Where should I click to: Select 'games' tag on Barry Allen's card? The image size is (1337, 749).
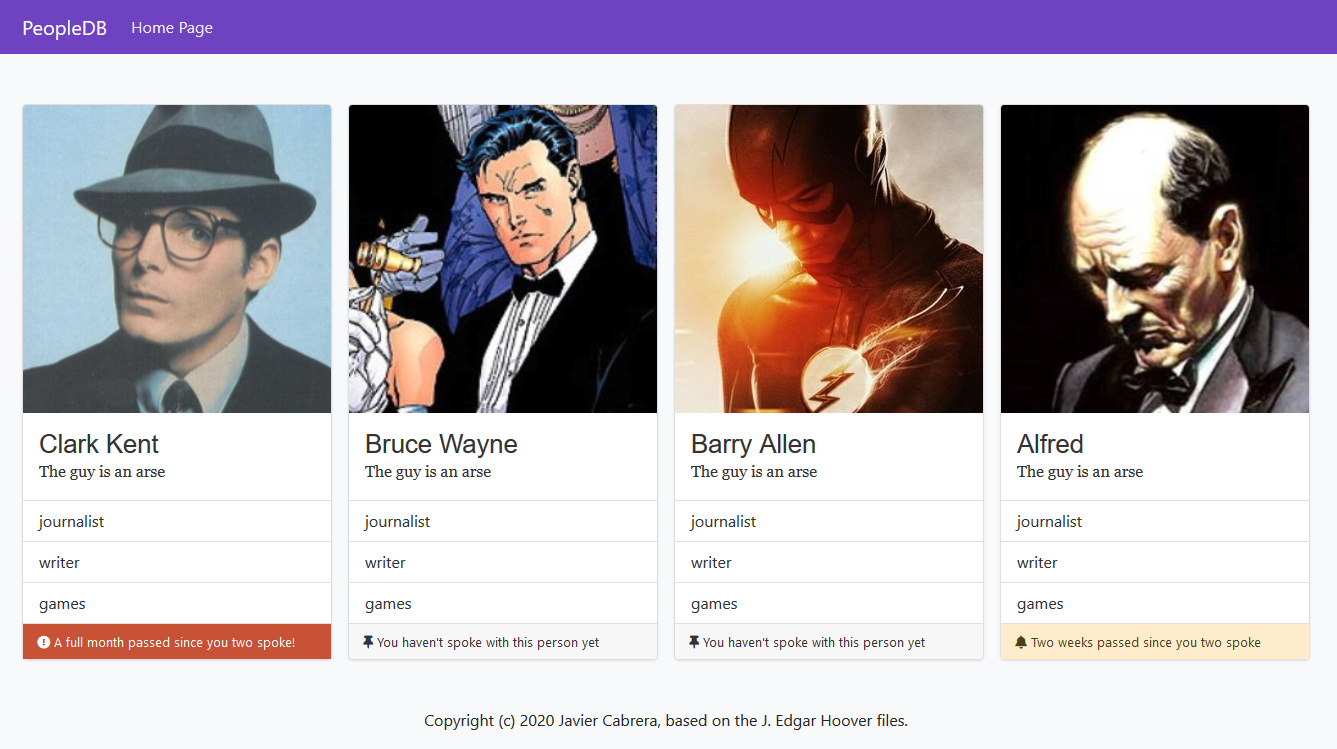(714, 603)
